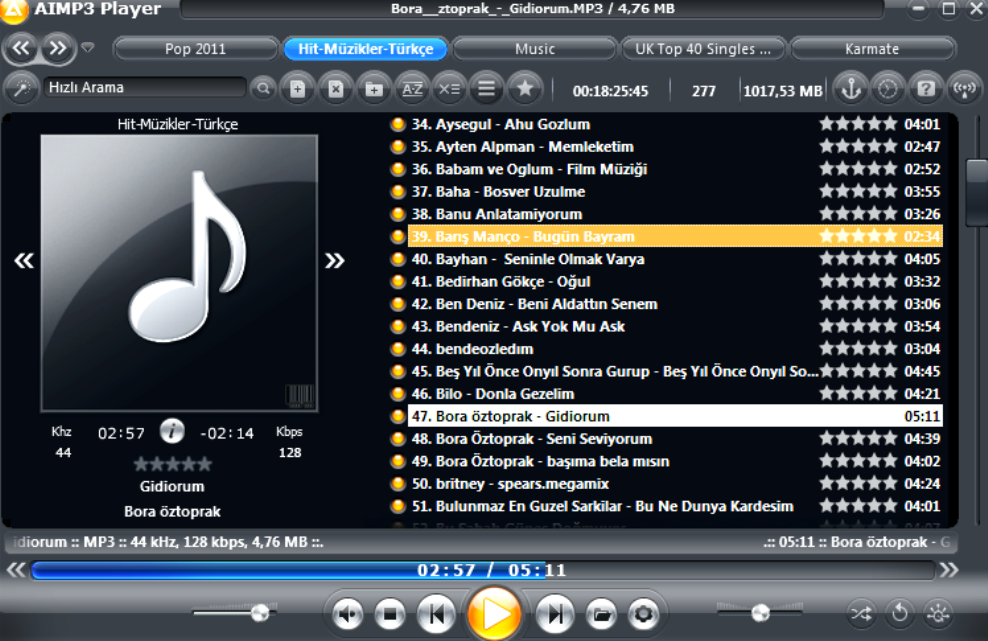Click the music note album art thumbnail

pyautogui.click(x=180, y=274)
